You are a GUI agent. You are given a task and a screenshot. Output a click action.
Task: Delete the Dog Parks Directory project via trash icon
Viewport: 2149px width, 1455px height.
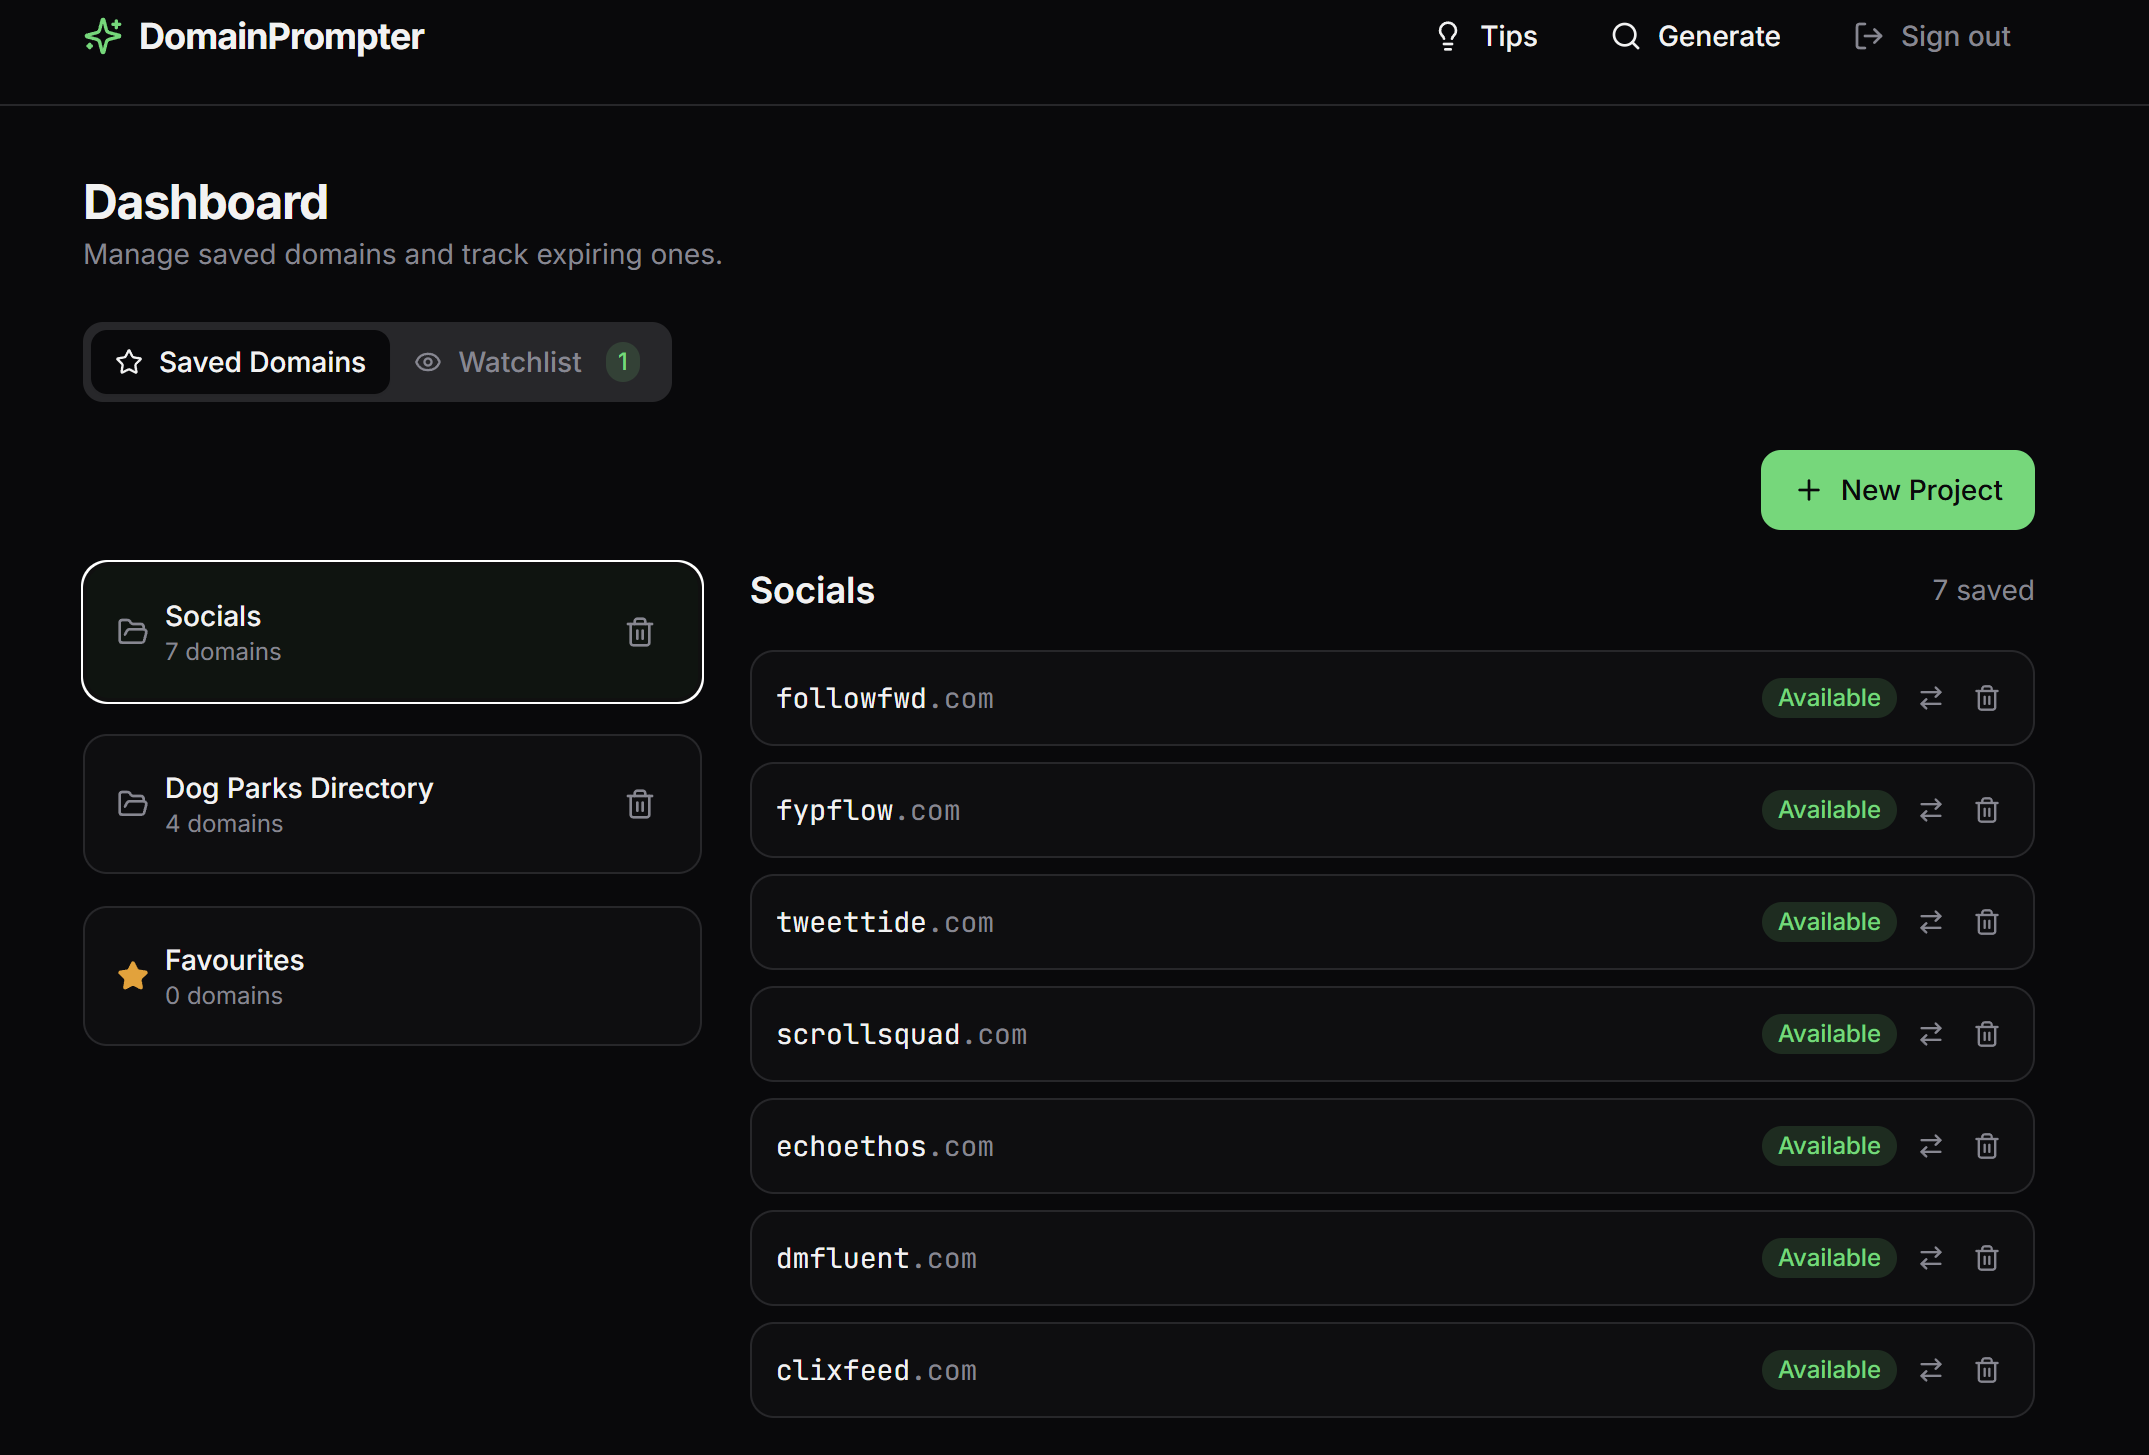pyautogui.click(x=640, y=804)
